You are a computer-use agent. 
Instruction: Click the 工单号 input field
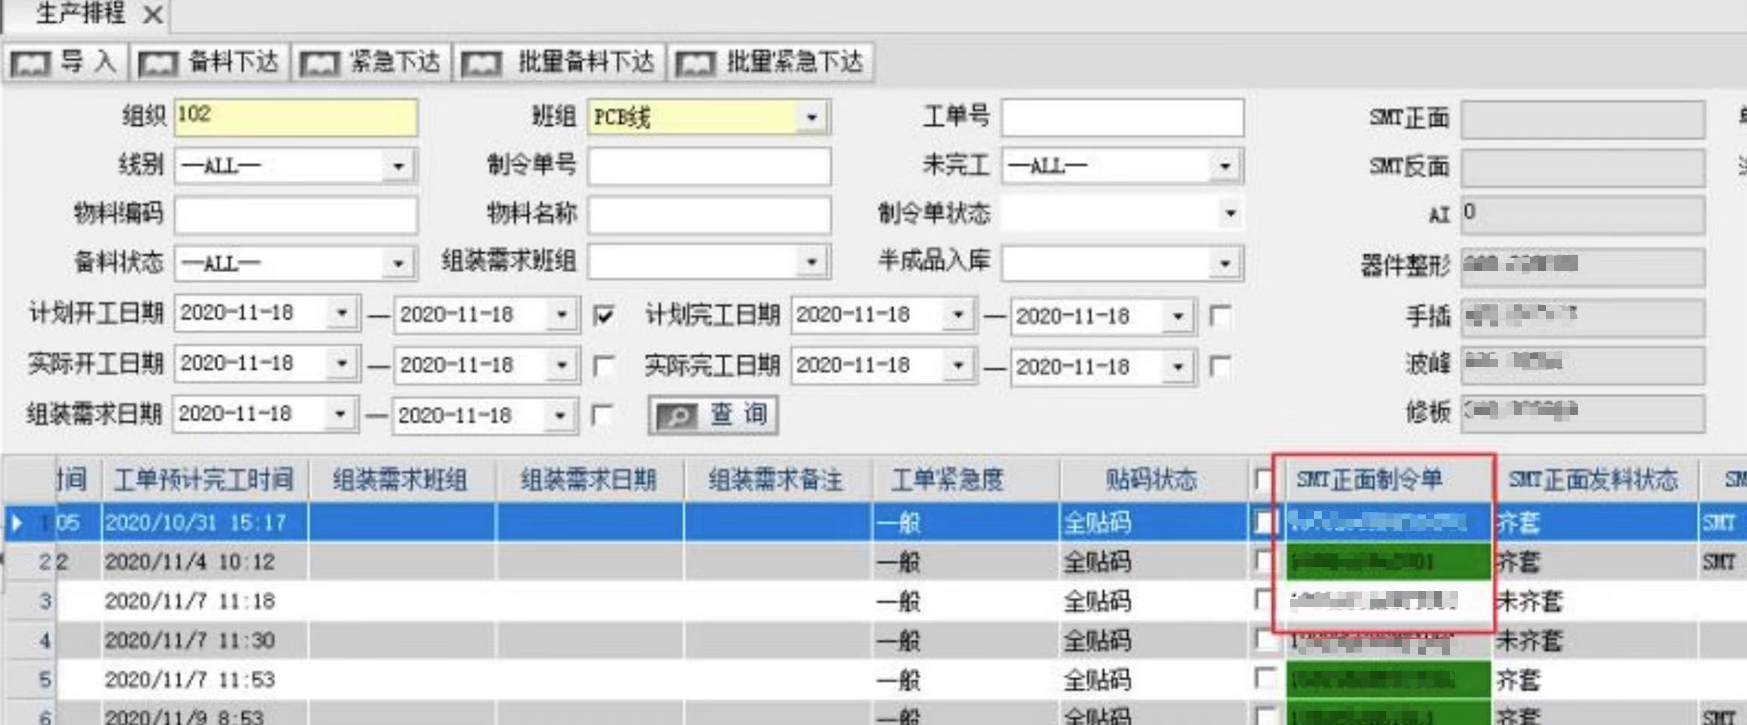[x=1122, y=117]
